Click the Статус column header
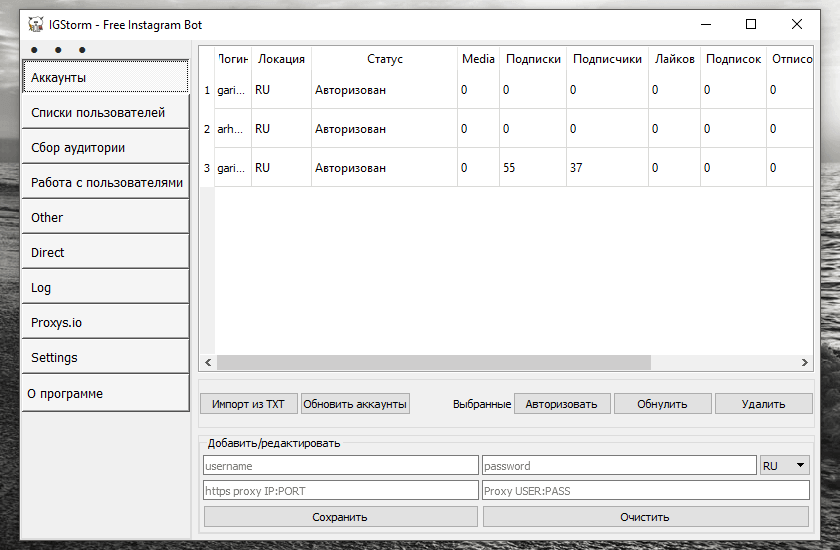 coord(384,59)
